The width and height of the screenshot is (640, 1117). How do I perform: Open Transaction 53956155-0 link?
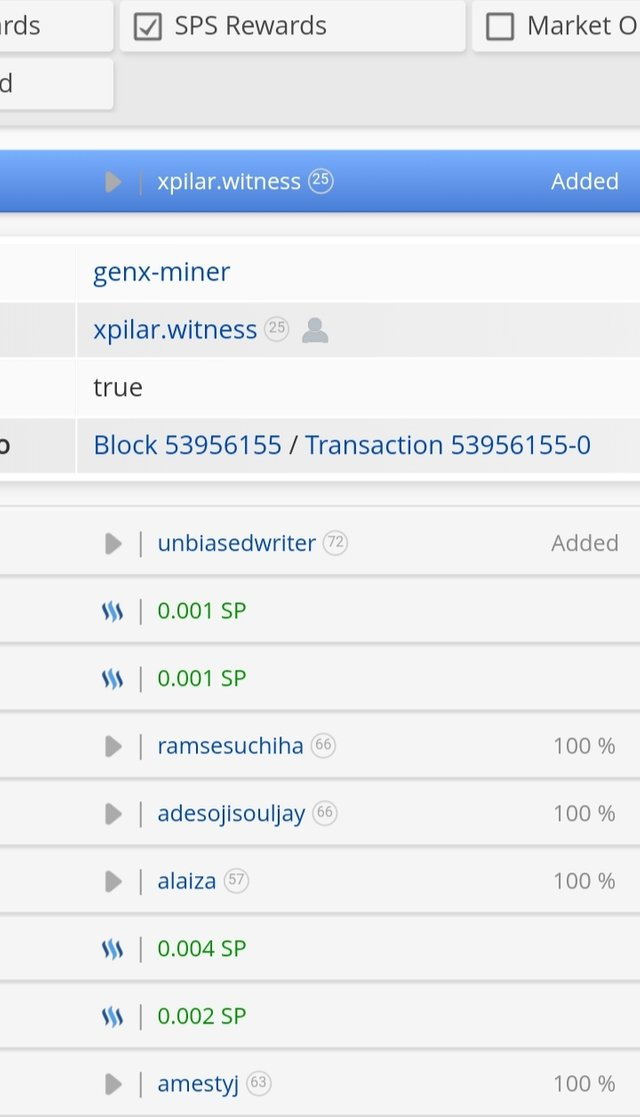tap(447, 445)
